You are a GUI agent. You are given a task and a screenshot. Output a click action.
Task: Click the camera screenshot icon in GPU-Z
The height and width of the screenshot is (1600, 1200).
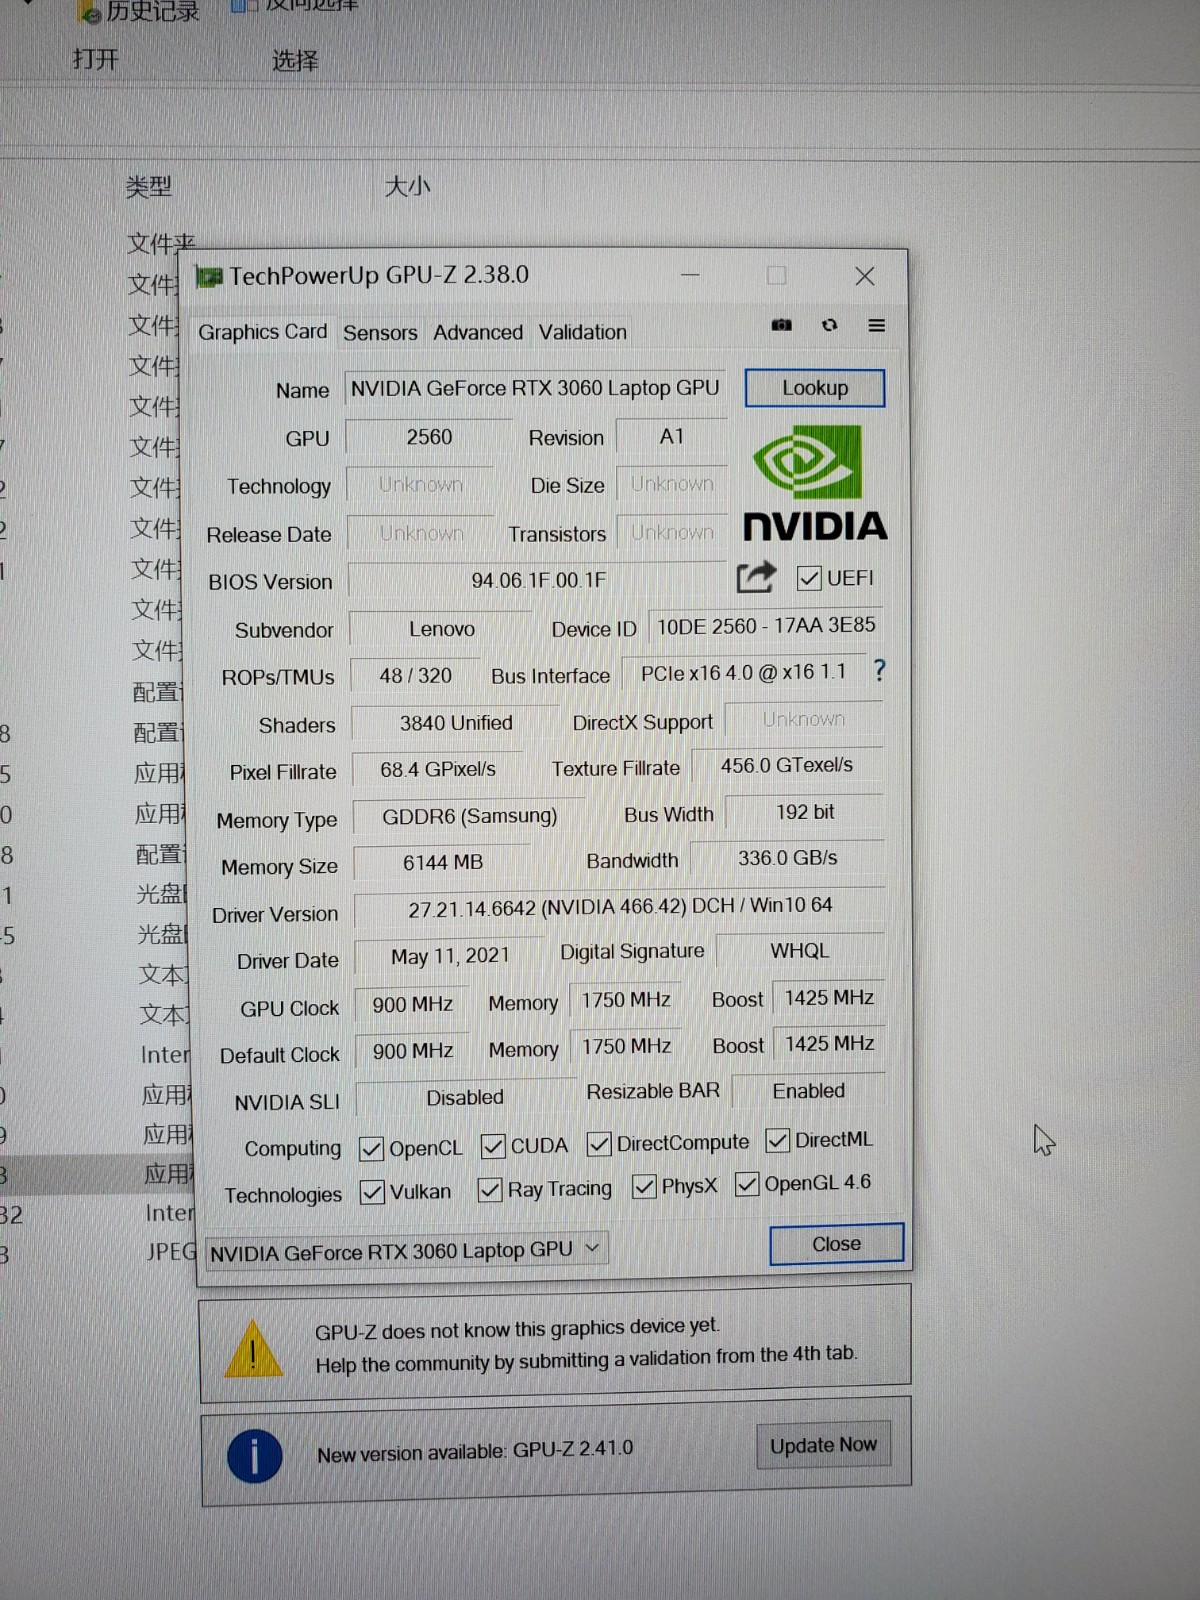click(781, 325)
